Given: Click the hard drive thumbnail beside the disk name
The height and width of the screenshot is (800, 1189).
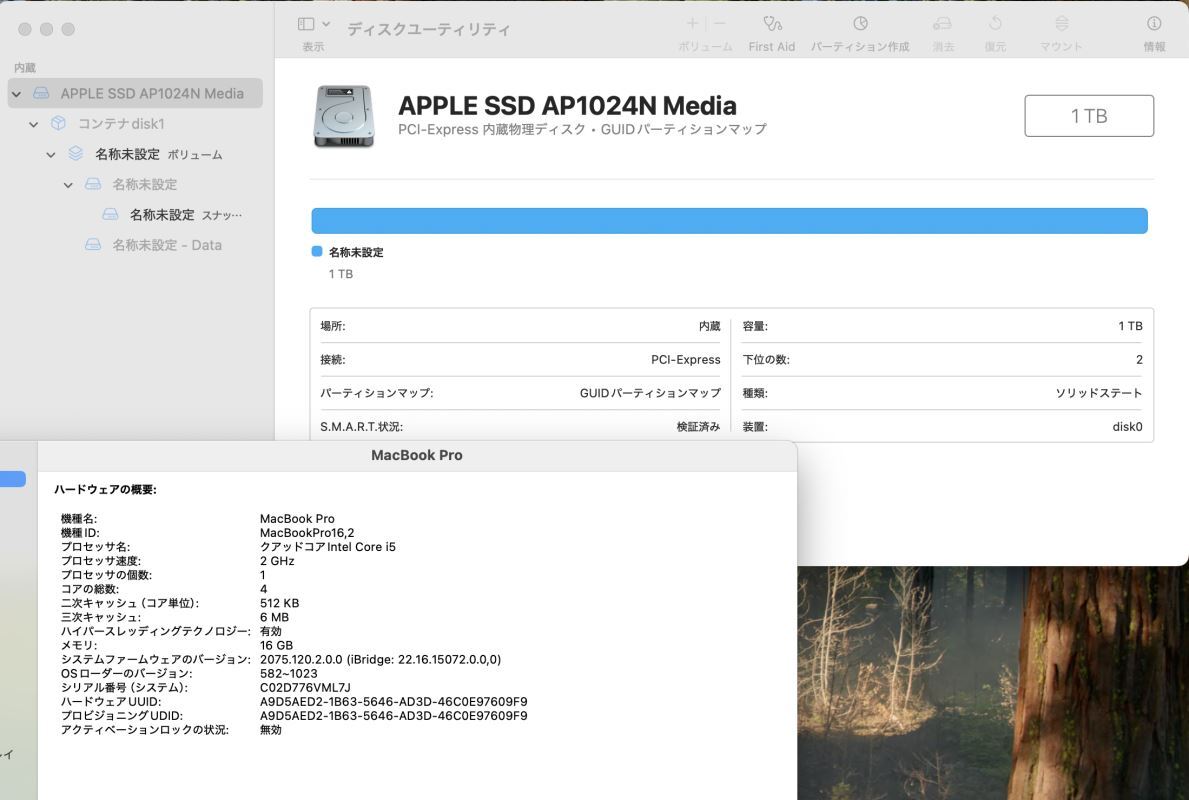Looking at the screenshot, I should [x=344, y=116].
